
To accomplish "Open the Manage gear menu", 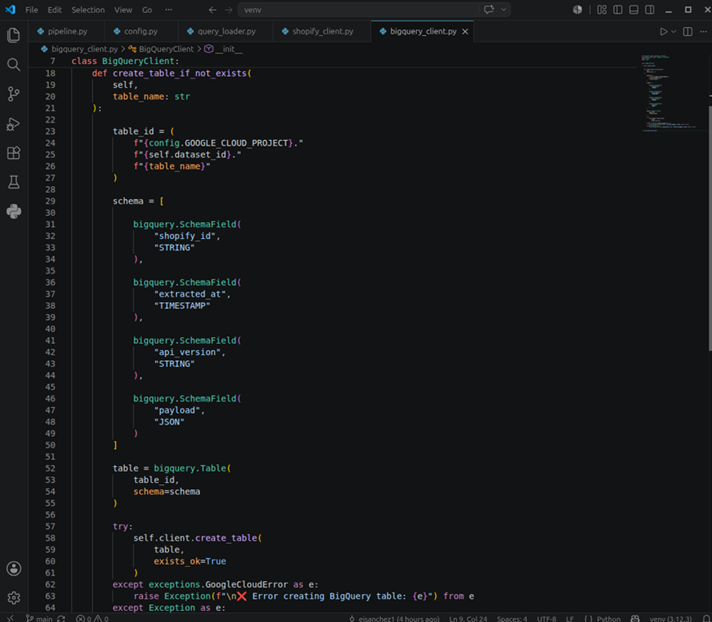I will 14,597.
